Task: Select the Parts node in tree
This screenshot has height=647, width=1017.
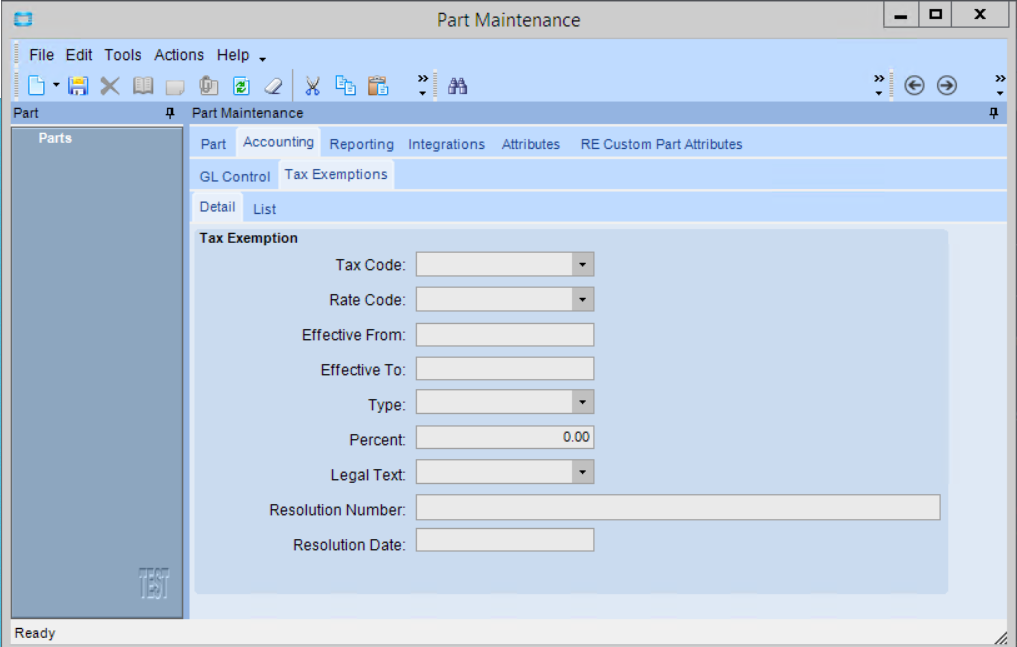Action: [55, 138]
